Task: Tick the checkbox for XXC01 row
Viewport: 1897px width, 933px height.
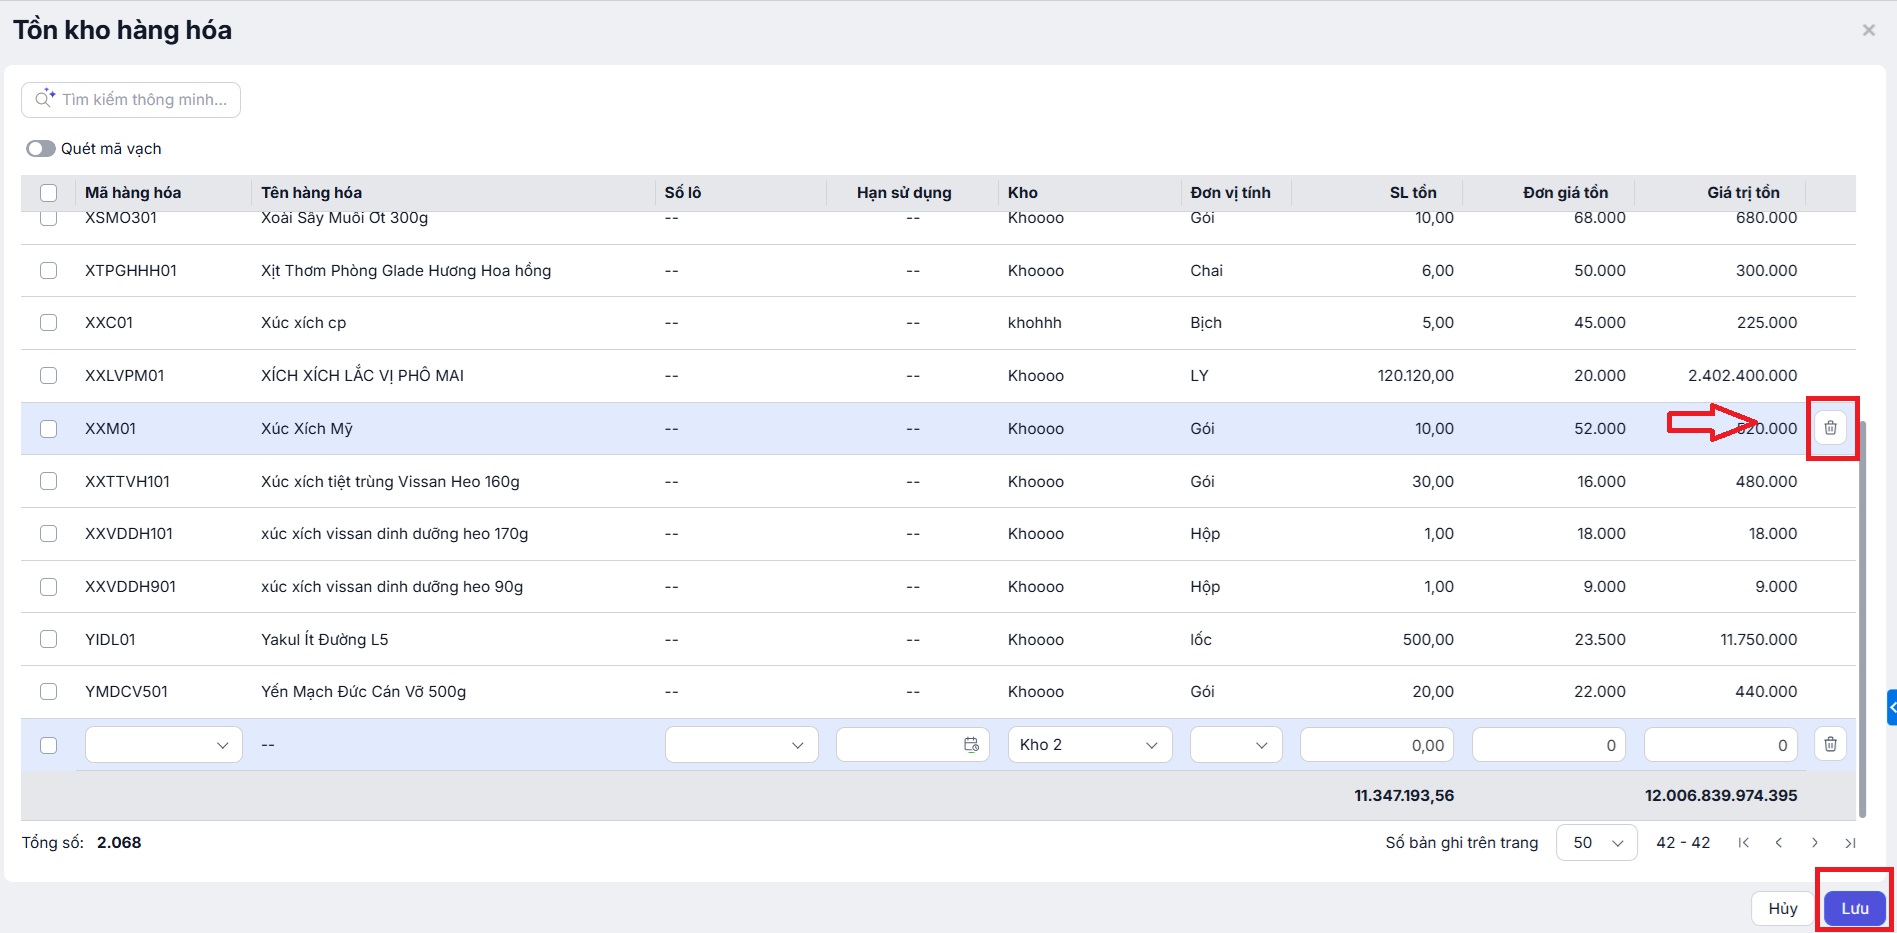Action: click(48, 322)
